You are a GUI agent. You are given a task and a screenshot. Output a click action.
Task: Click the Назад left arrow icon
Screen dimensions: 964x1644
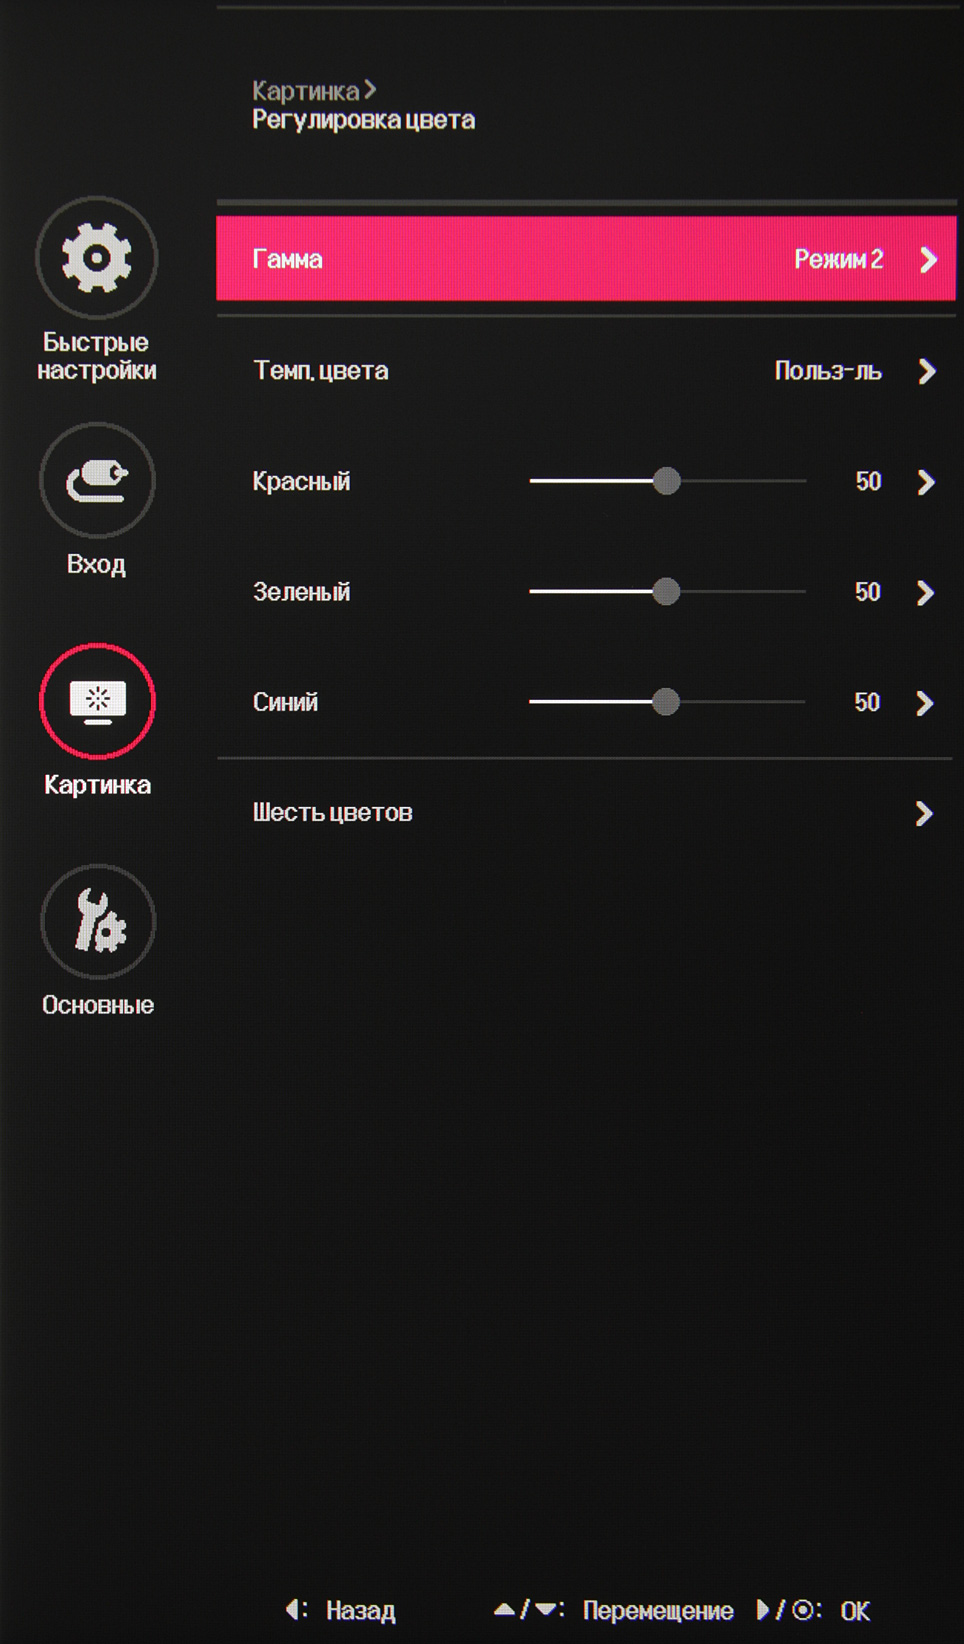point(292,1609)
